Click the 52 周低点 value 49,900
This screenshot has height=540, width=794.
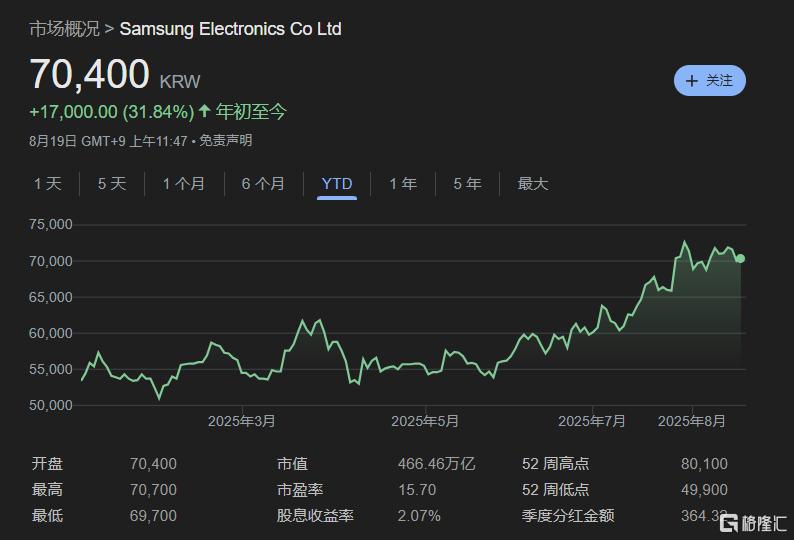tap(704, 490)
